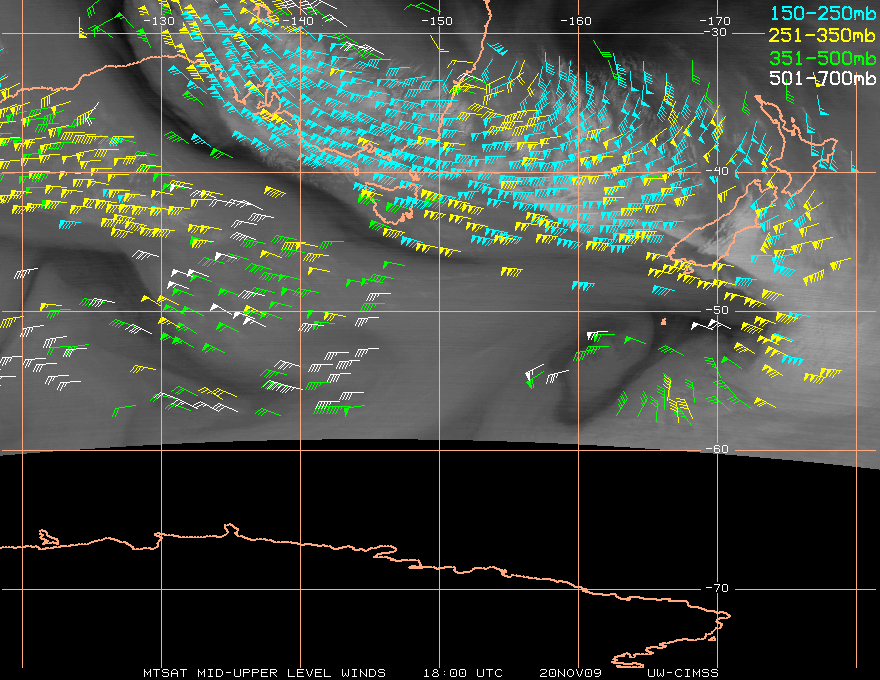Click the -170 longitude label
The image size is (880, 680).
(714, 21)
